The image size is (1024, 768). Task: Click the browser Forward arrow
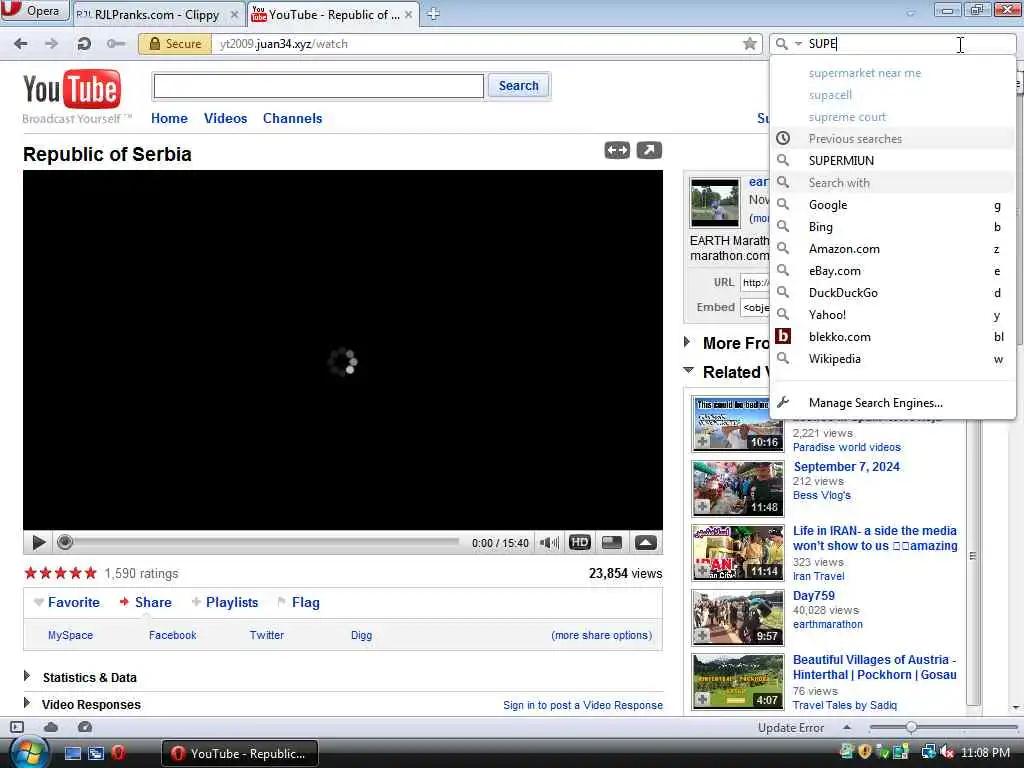(x=52, y=44)
